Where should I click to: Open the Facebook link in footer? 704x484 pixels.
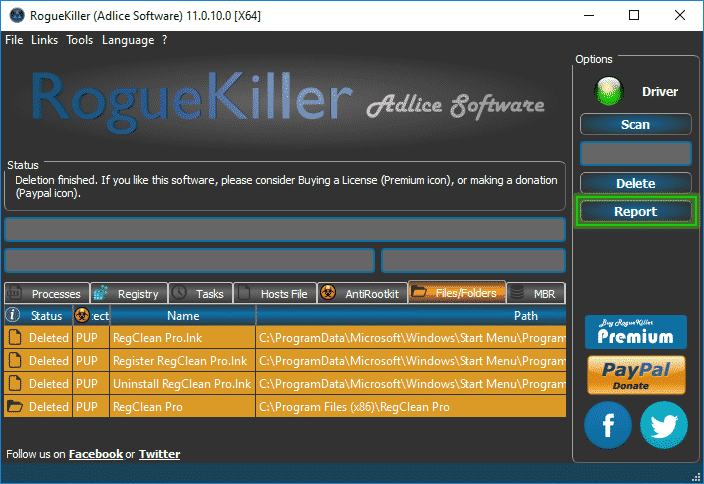[95, 454]
